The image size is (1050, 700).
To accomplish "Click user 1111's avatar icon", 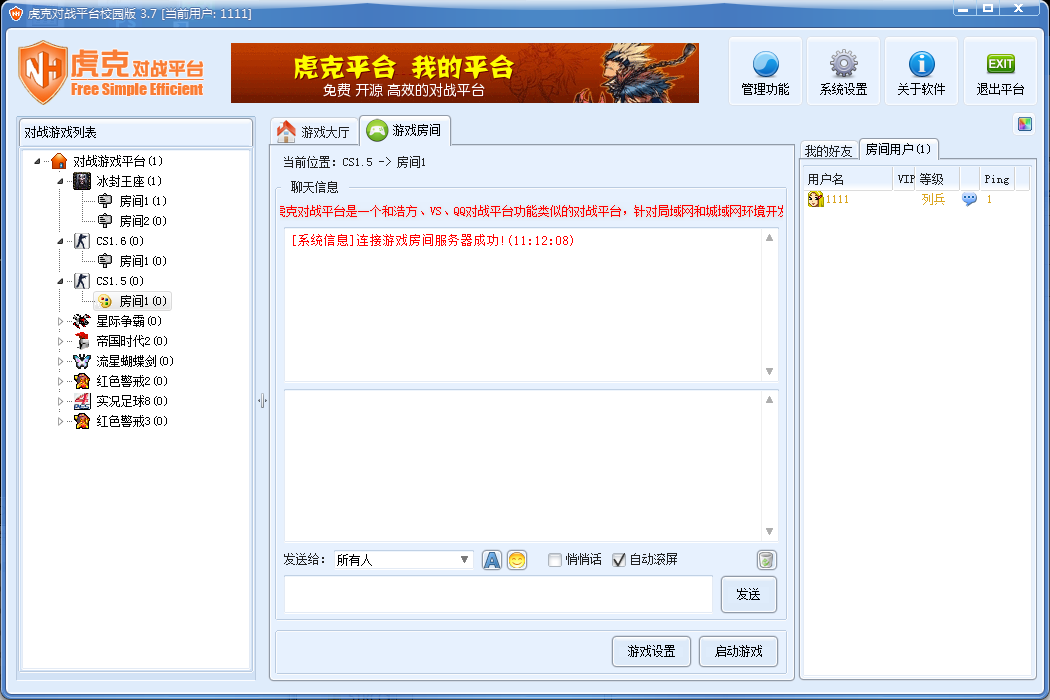I will pos(815,199).
